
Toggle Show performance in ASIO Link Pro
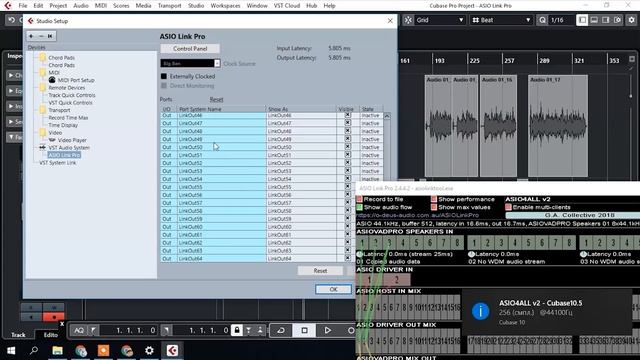434,199
